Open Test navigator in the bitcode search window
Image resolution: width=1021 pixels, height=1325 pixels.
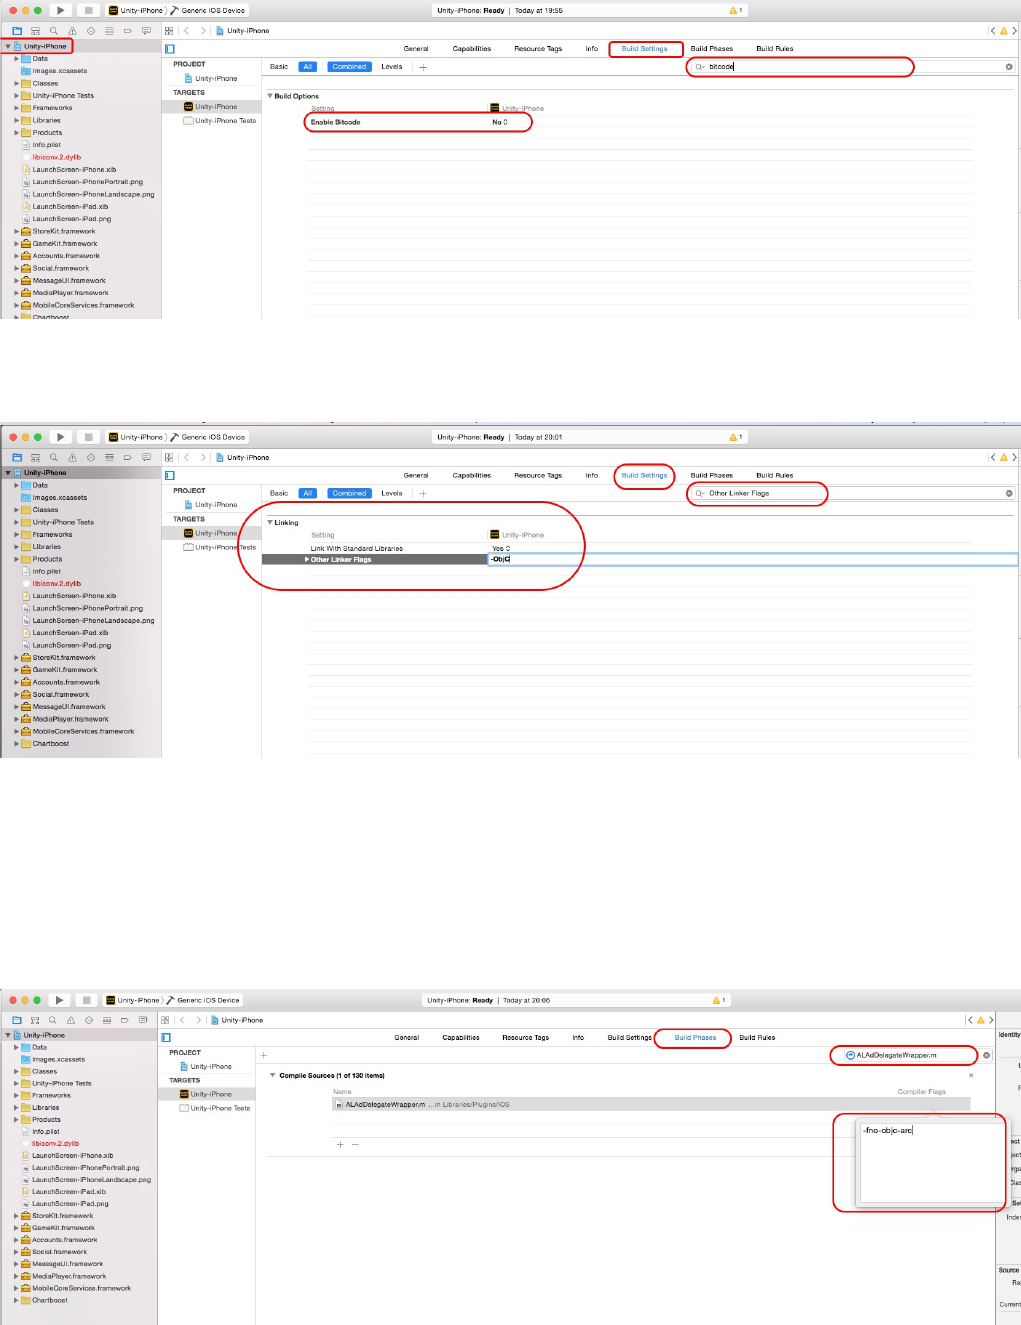pos(91,31)
